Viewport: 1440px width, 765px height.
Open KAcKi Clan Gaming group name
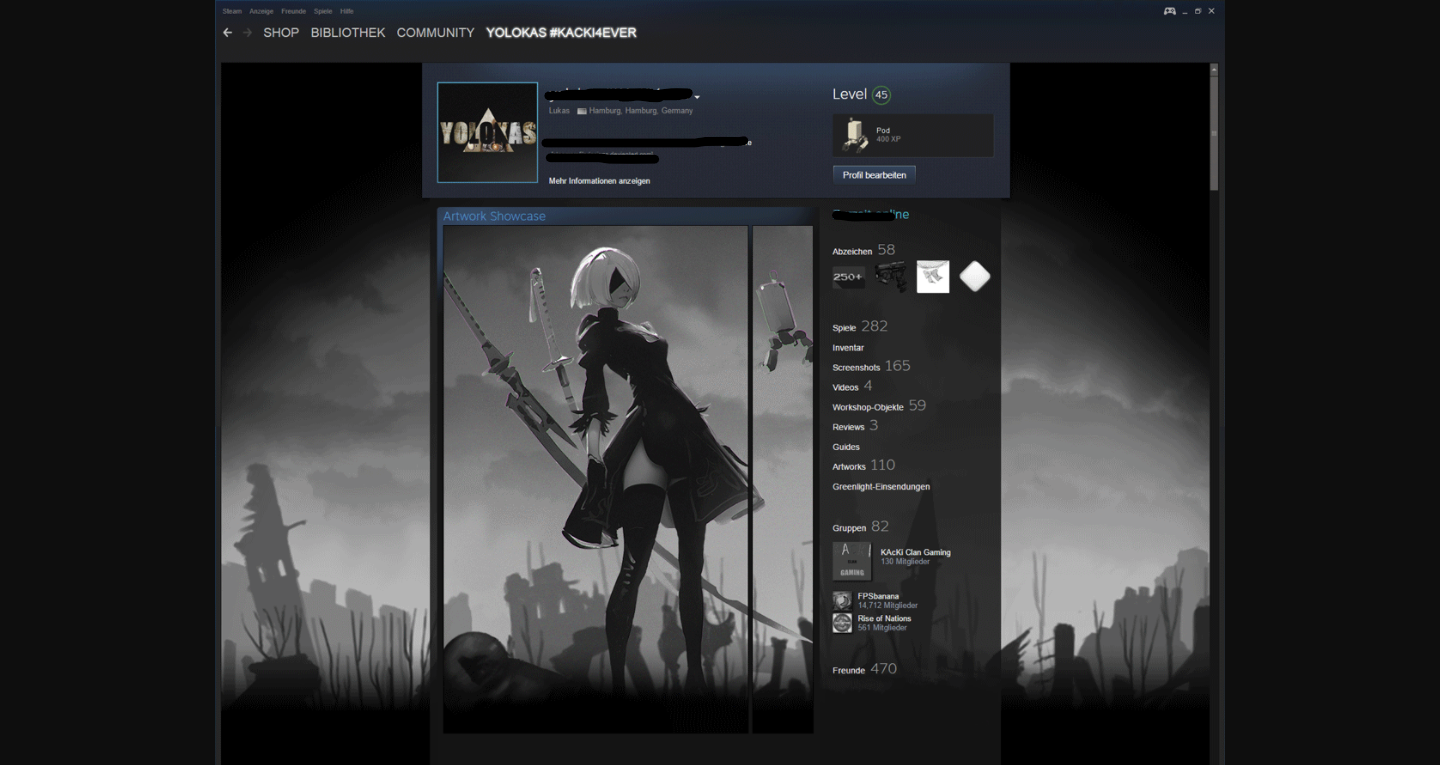[916, 552]
